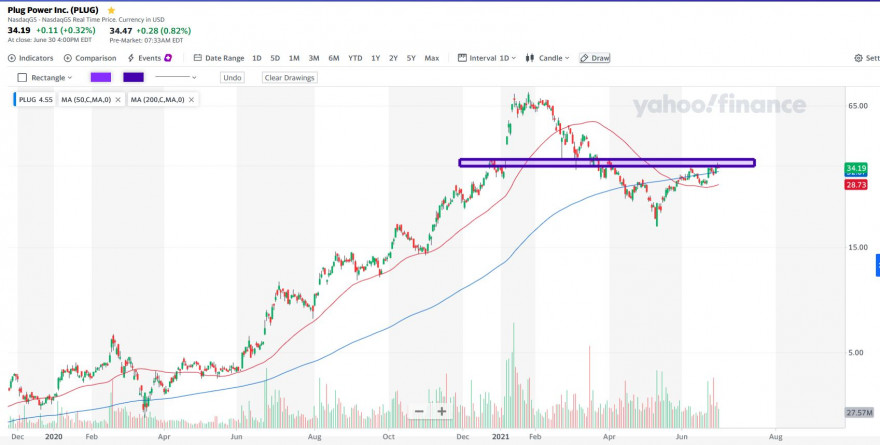Pick the light purple fill color swatch
Screen dimensions: 880x445
coord(100,77)
